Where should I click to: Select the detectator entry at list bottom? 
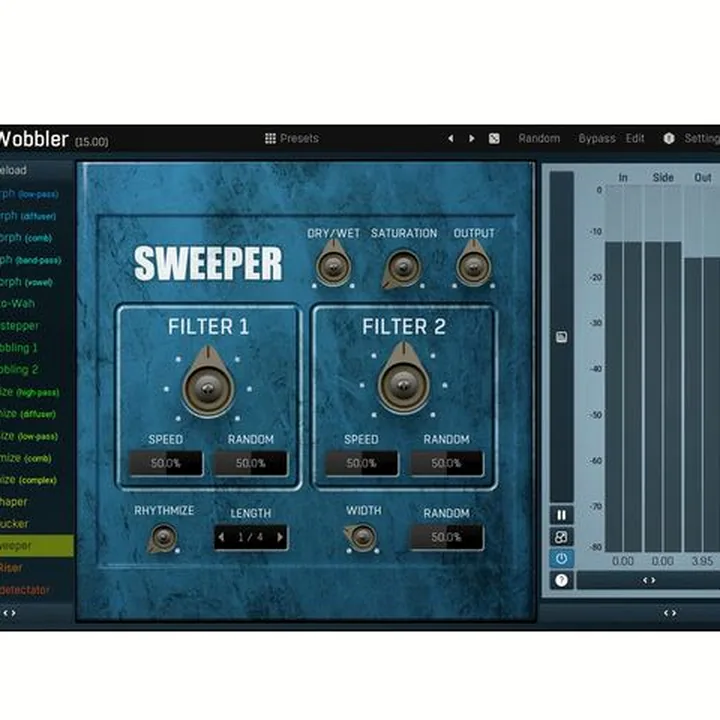[x=37, y=590]
